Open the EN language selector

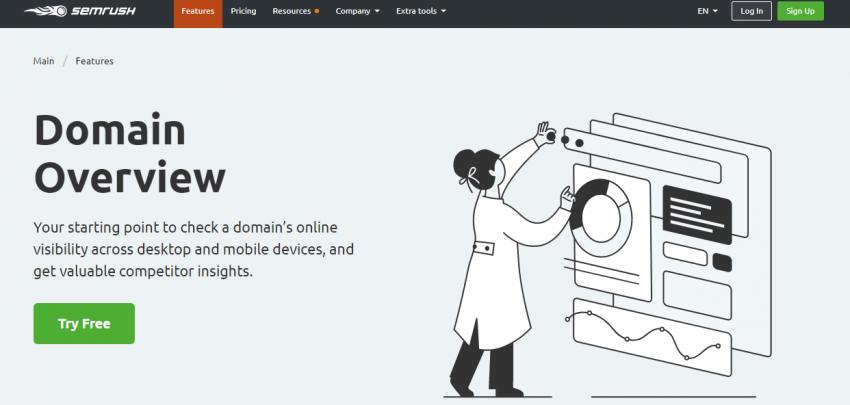pyautogui.click(x=707, y=11)
